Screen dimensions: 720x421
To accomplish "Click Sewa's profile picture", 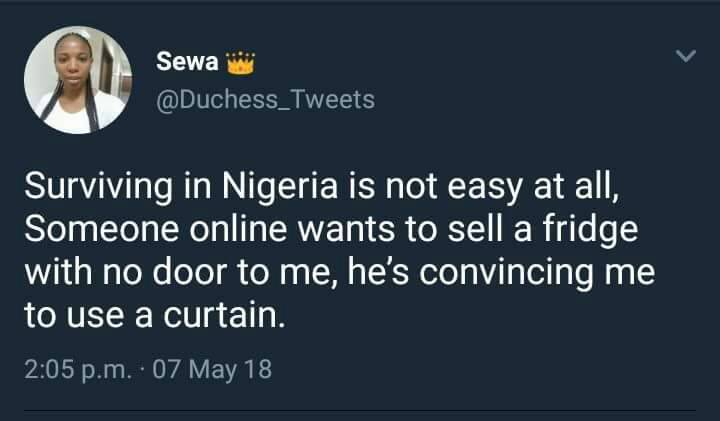I will (x=77, y=79).
